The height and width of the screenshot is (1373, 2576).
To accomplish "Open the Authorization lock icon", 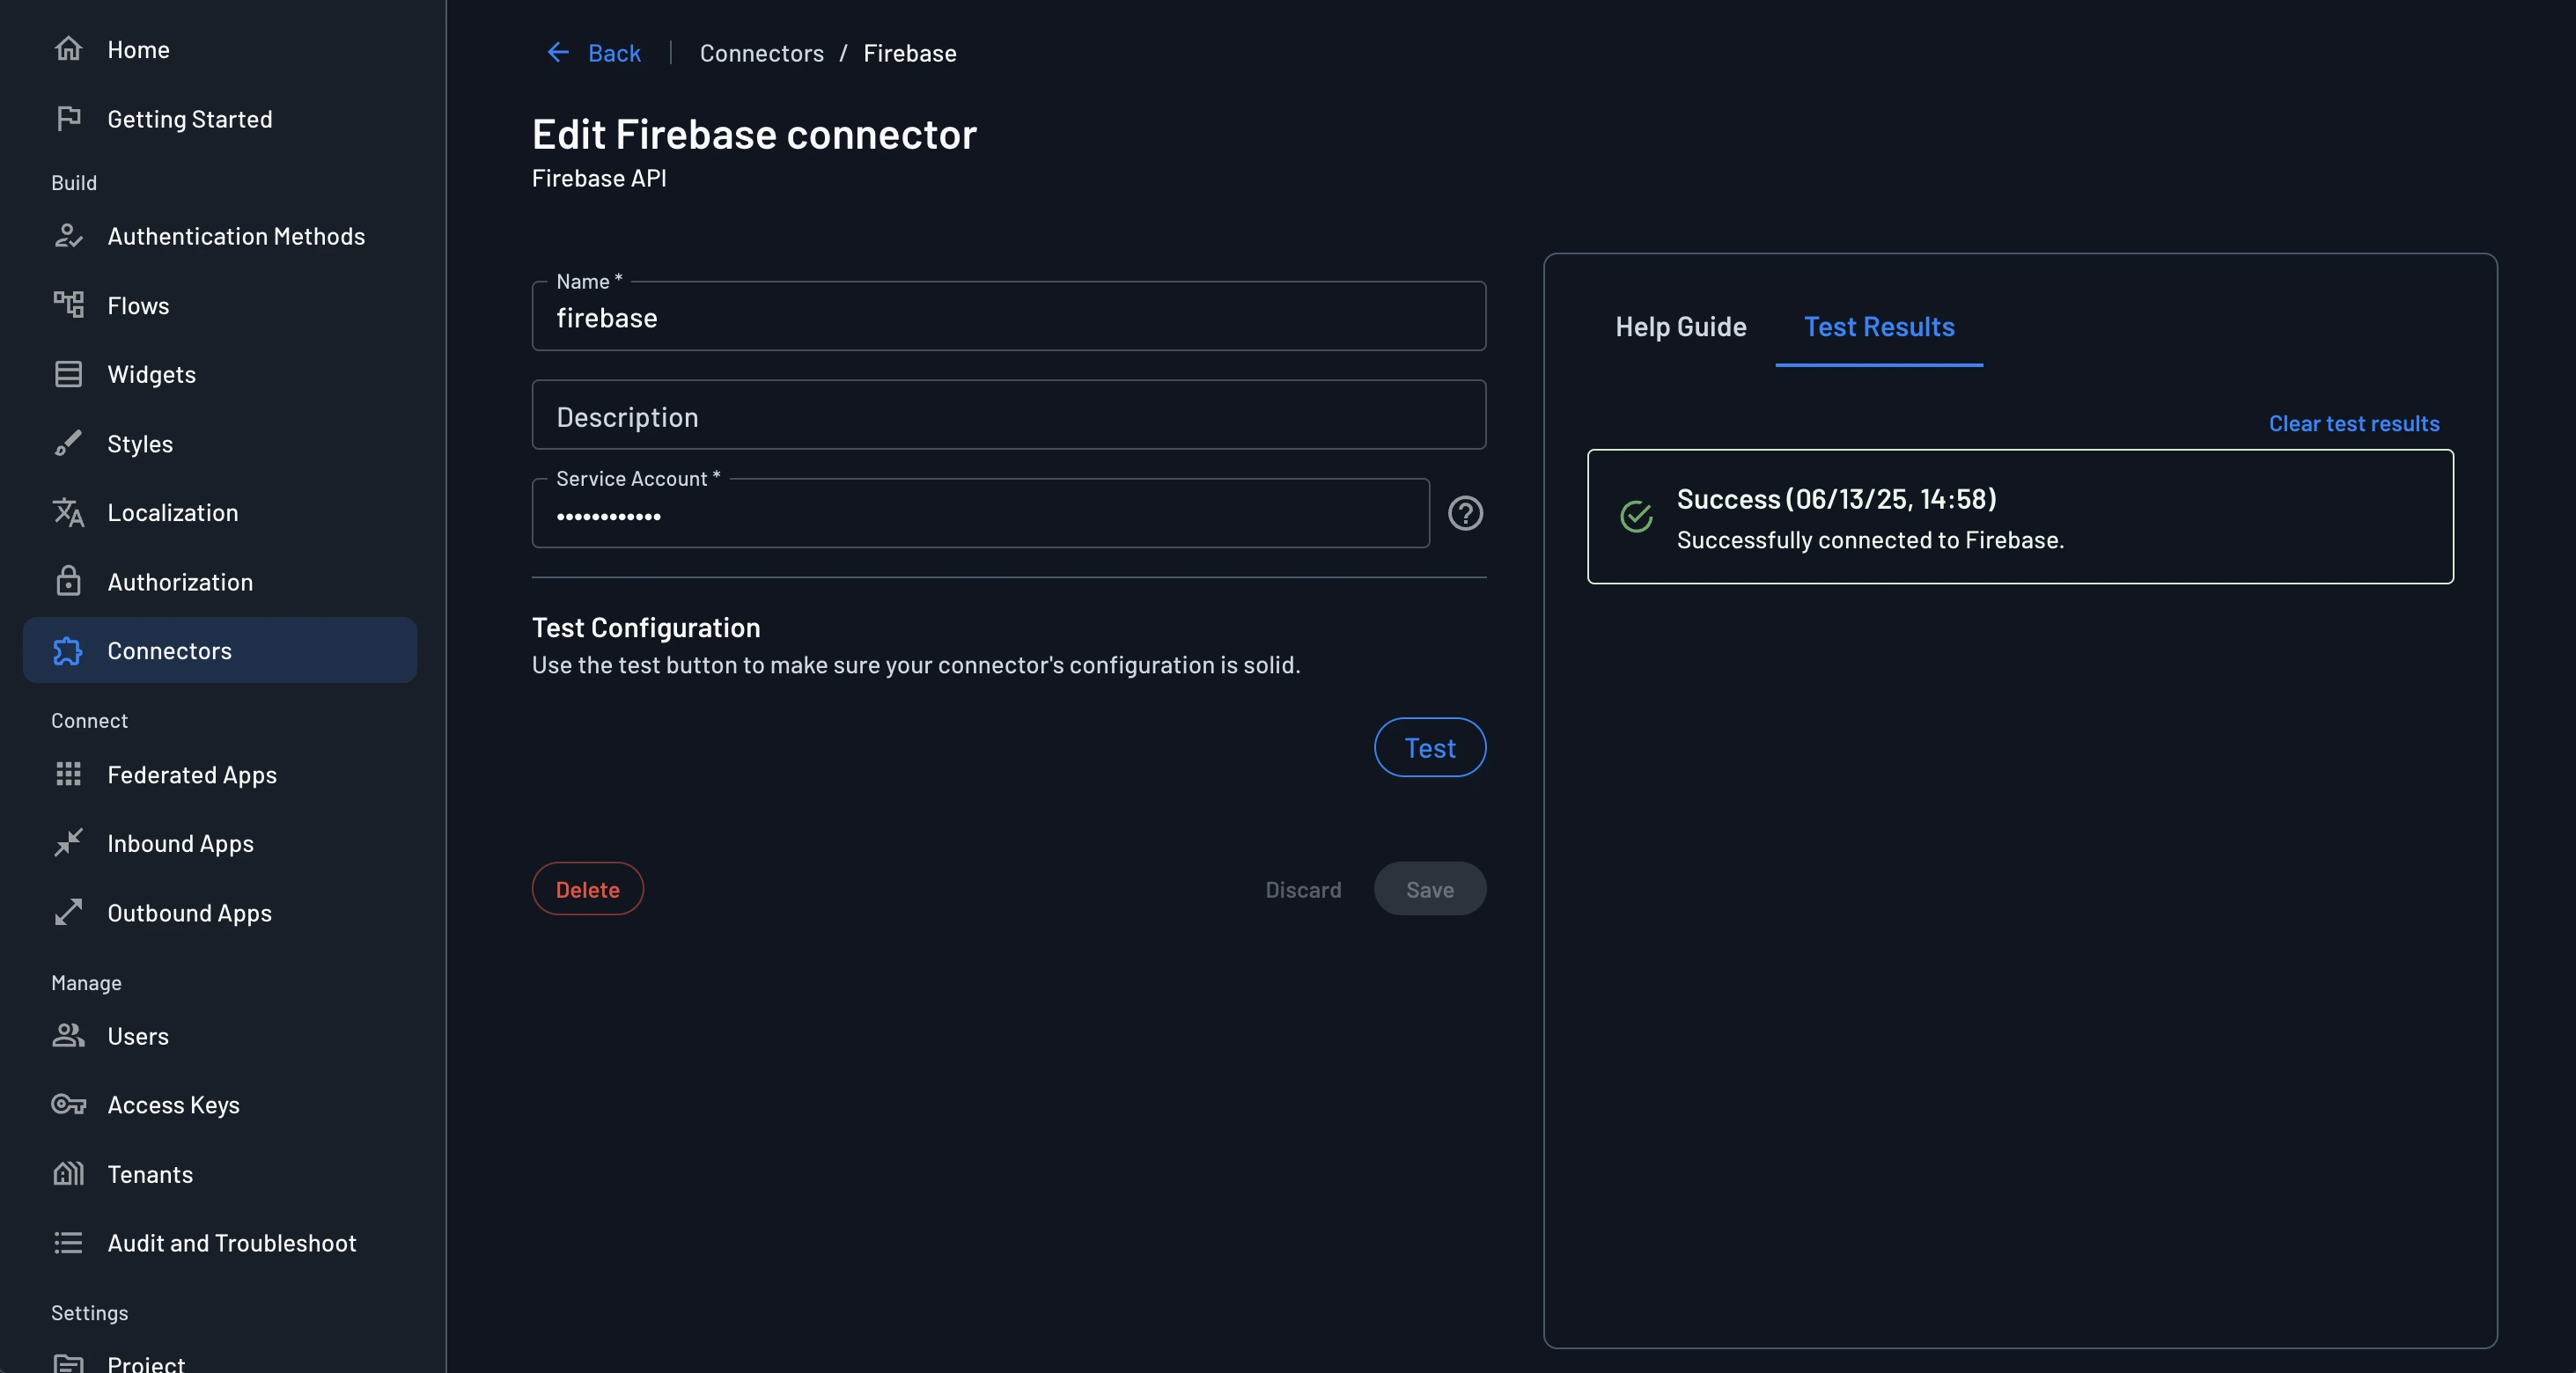I will 68,581.
